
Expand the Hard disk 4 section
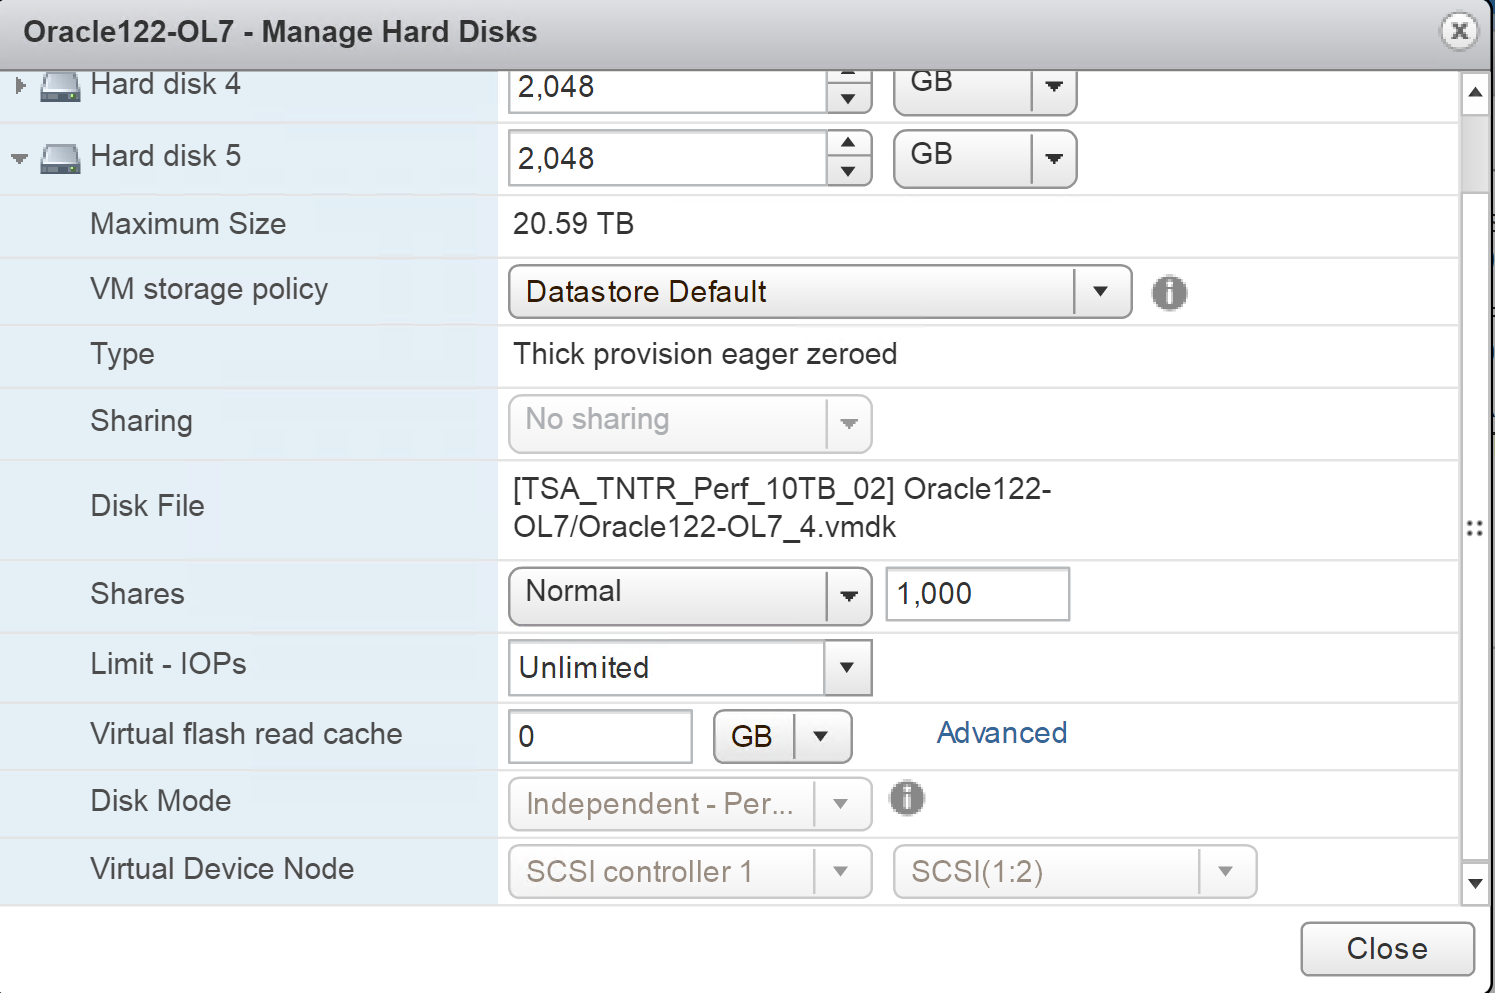[20, 86]
